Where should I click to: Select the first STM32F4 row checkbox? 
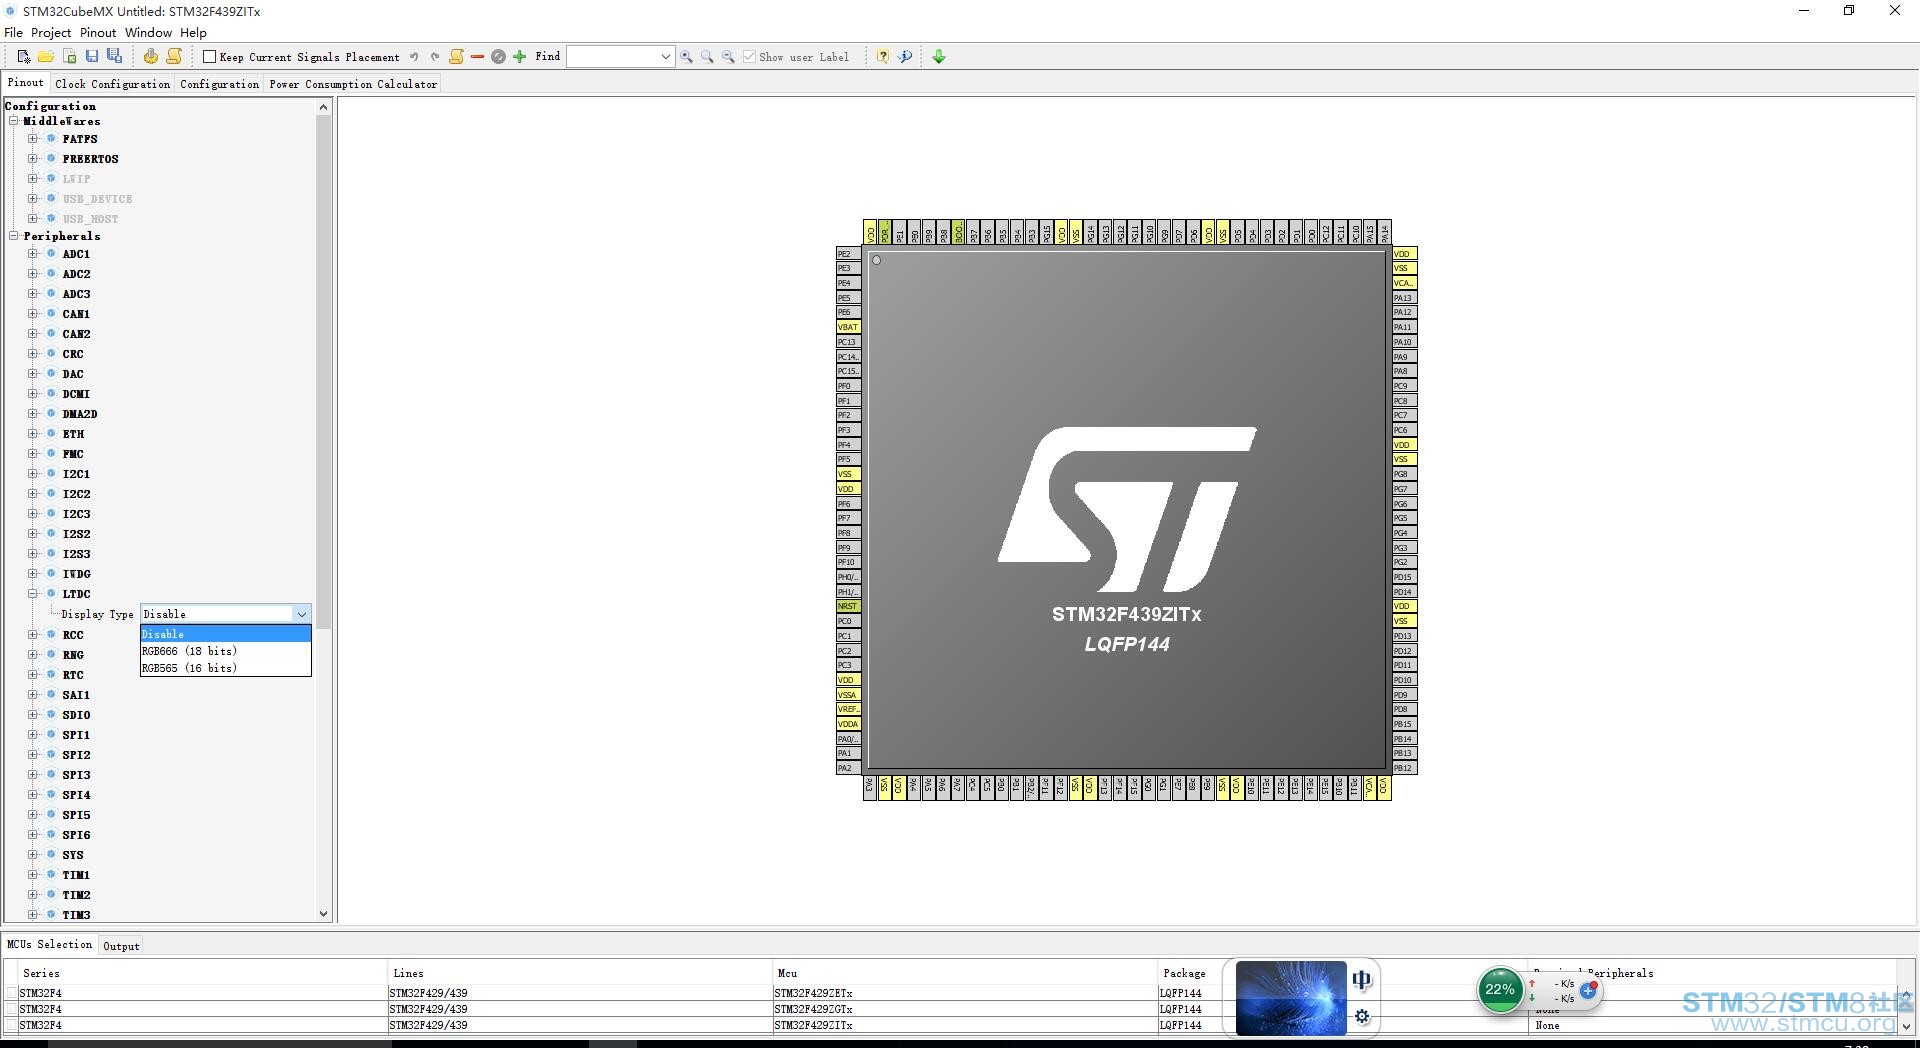coord(11,993)
